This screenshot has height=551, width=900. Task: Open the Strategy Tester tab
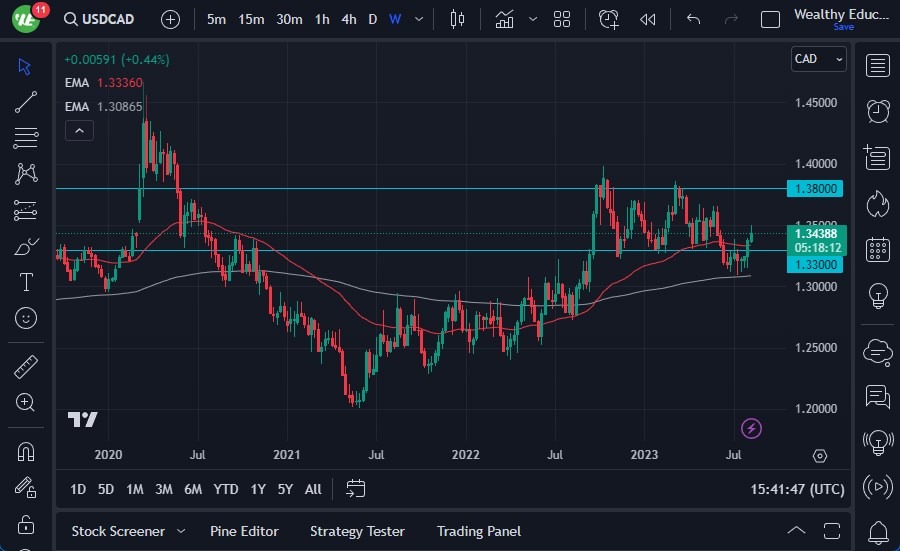pyautogui.click(x=357, y=531)
